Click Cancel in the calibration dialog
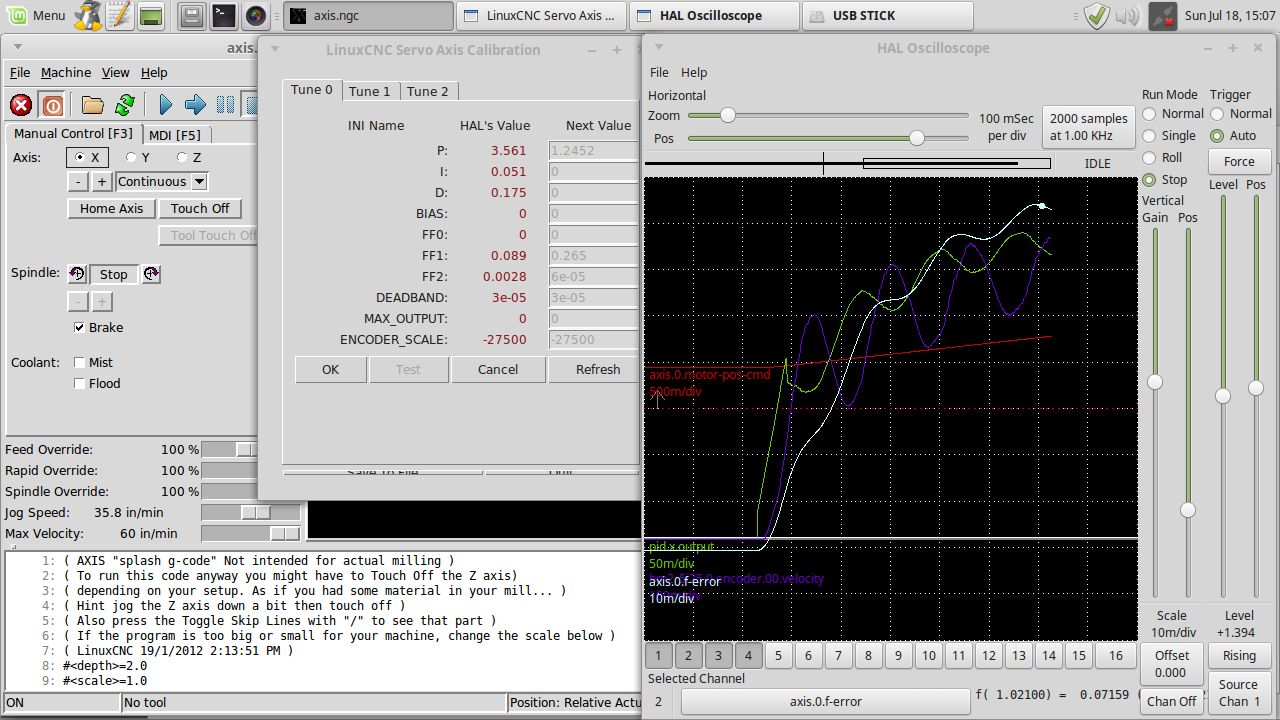Viewport: 1280px width, 720px height. pos(498,369)
